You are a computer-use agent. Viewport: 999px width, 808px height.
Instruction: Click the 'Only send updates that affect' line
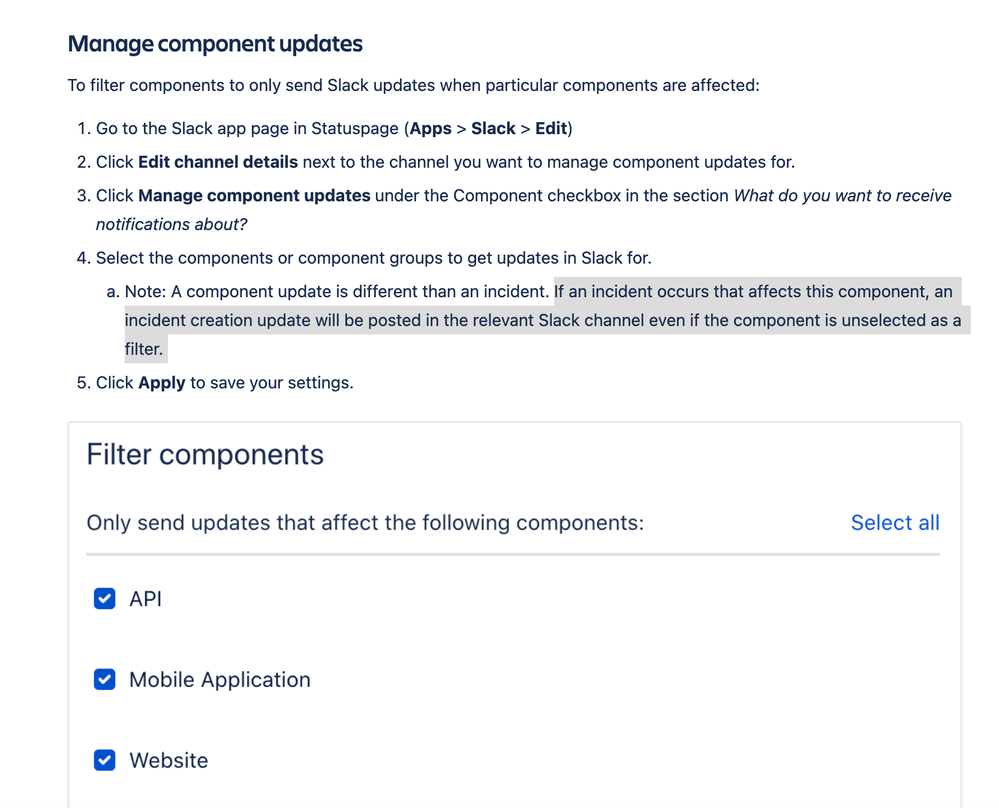365,523
